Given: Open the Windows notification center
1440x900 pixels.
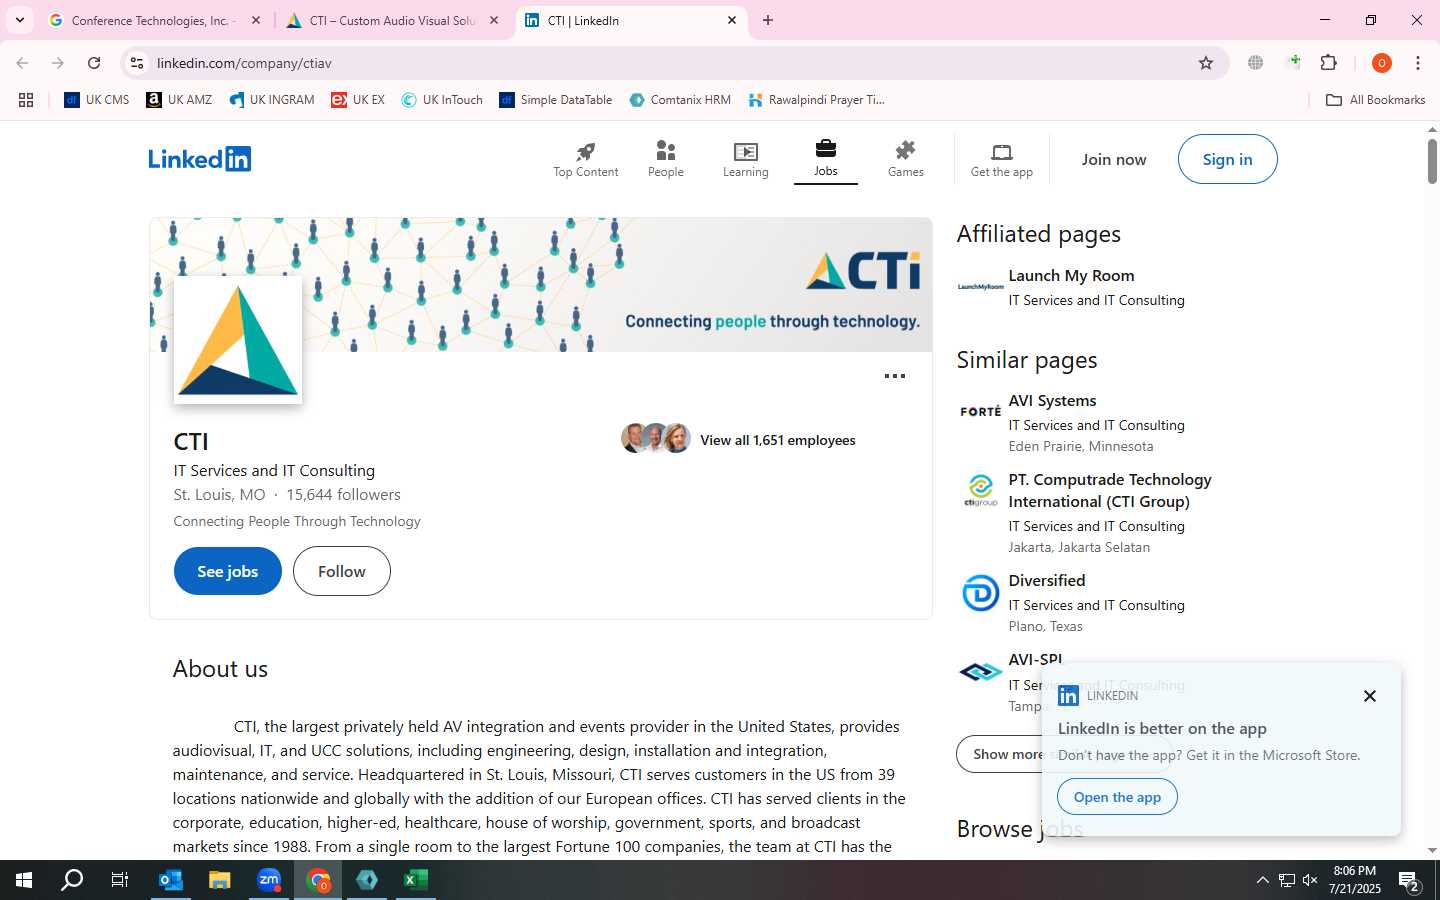Looking at the screenshot, I should [x=1409, y=881].
